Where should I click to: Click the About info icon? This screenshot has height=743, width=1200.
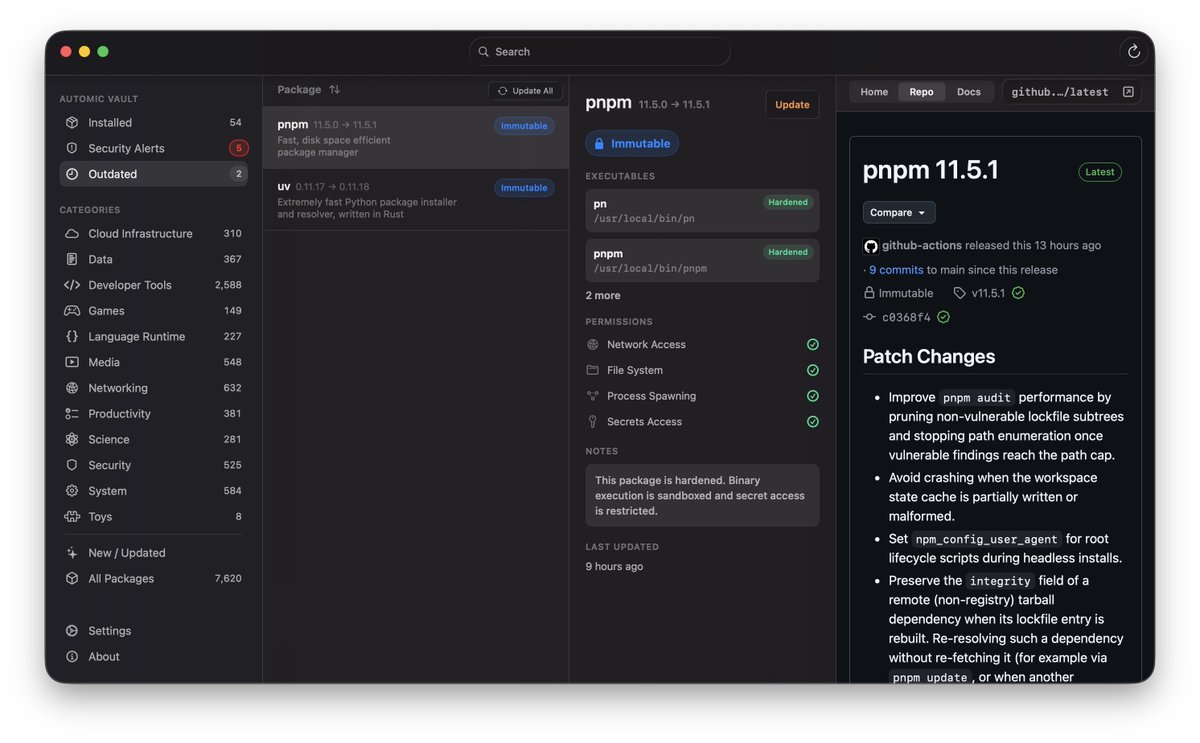tap(72, 657)
